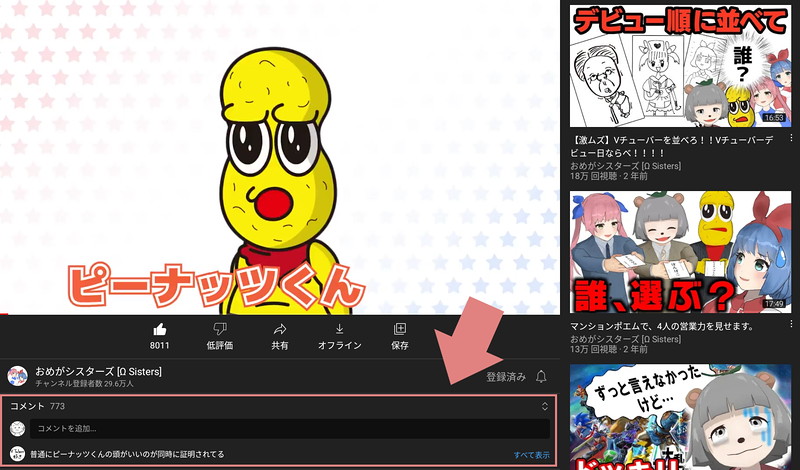Click すべて表示 to show all comments

click(x=532, y=455)
